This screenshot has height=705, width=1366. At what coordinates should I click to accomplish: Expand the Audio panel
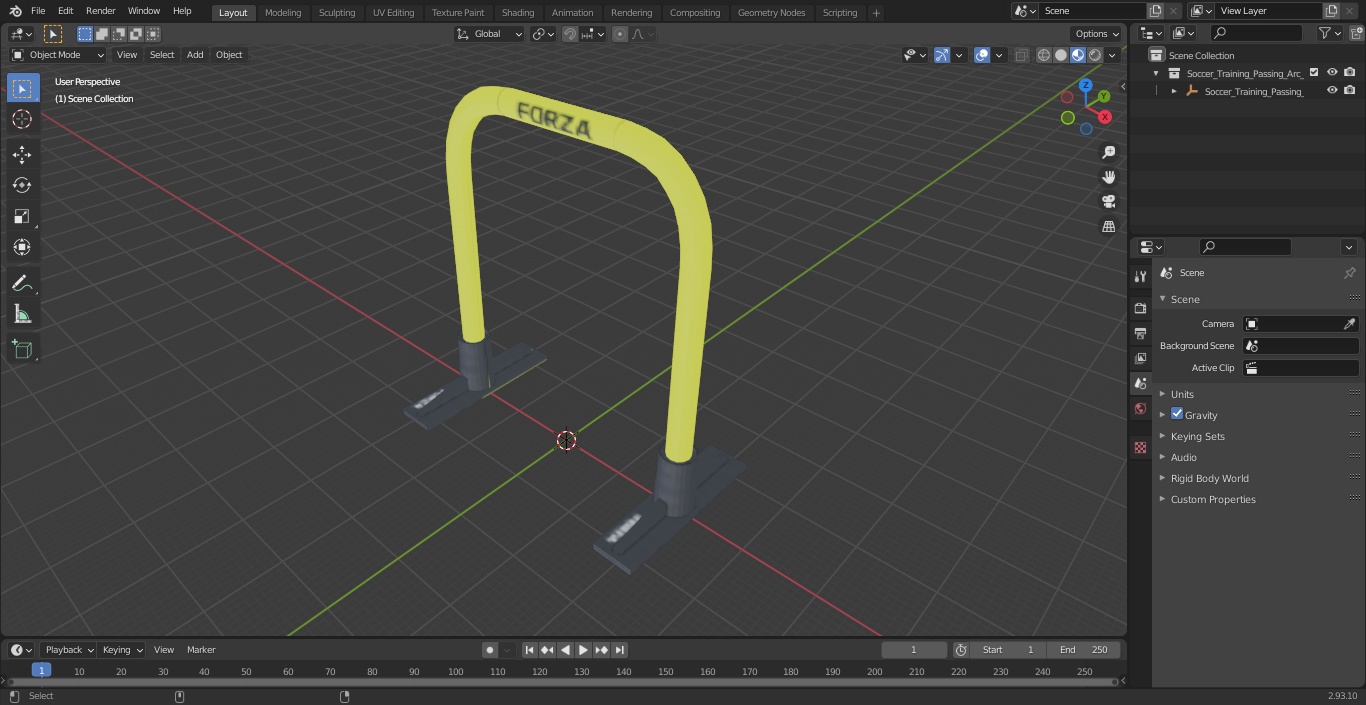coord(1183,457)
